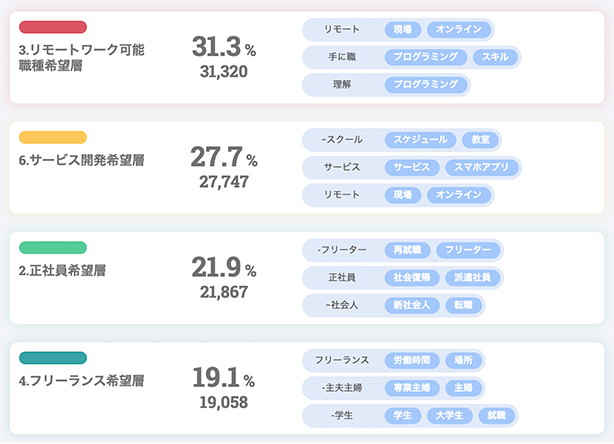This screenshot has height=444, width=614.
Task: Click the 新社会人 tag
Action: point(412,305)
